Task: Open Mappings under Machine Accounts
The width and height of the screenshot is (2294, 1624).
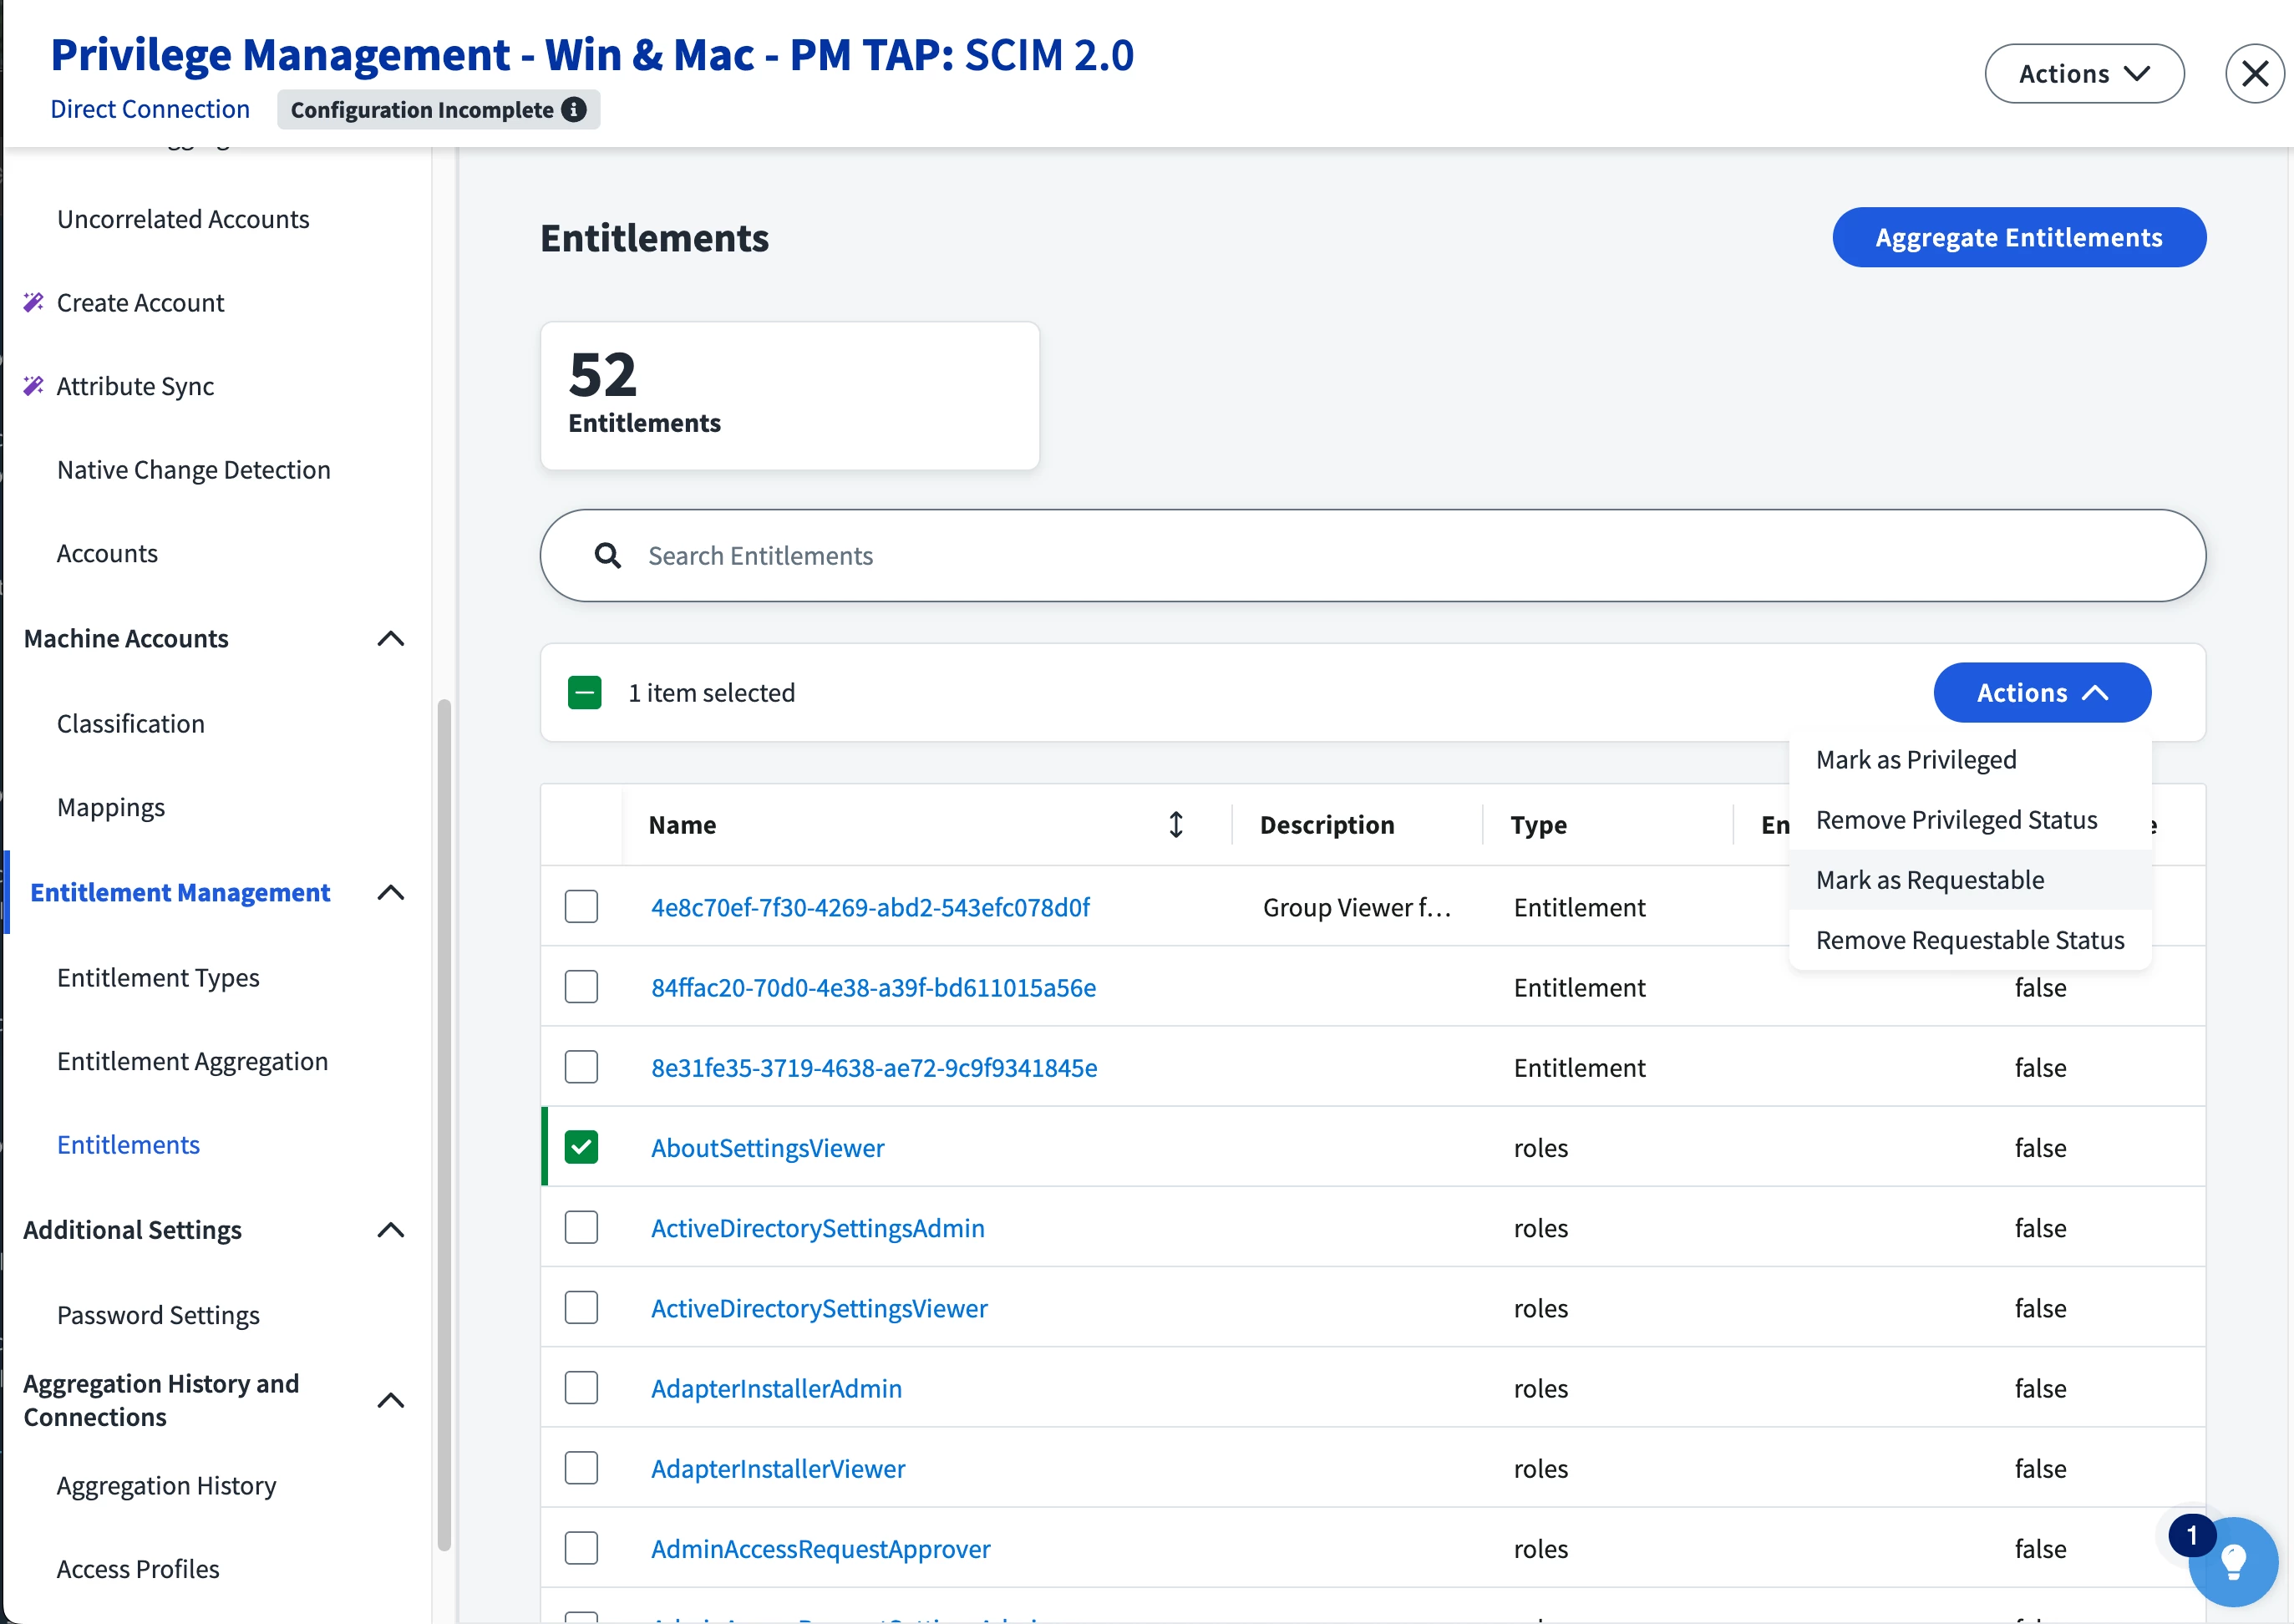Action: click(x=110, y=807)
